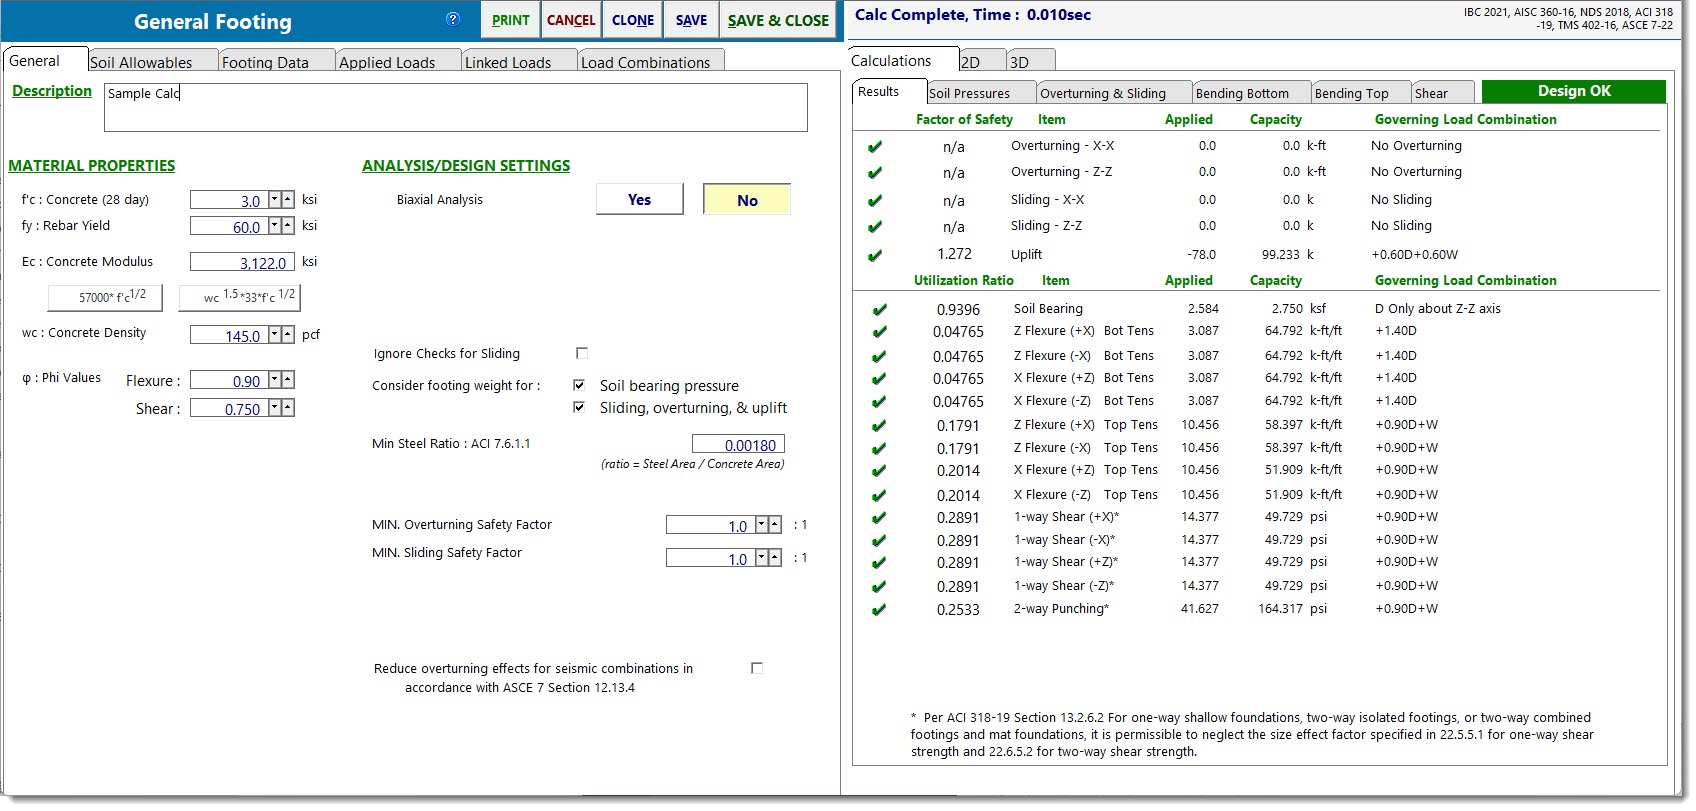
Task: Increase f'c Concrete value with up arrow
Action: click(x=288, y=200)
